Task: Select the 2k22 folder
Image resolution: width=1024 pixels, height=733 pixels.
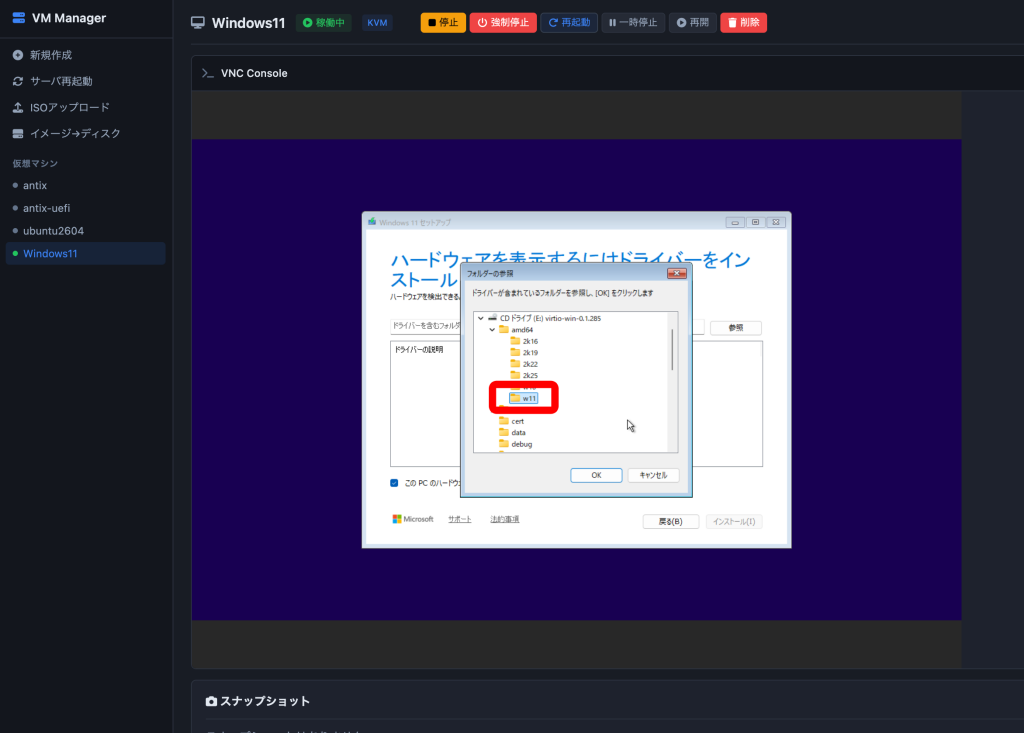Action: click(530, 364)
